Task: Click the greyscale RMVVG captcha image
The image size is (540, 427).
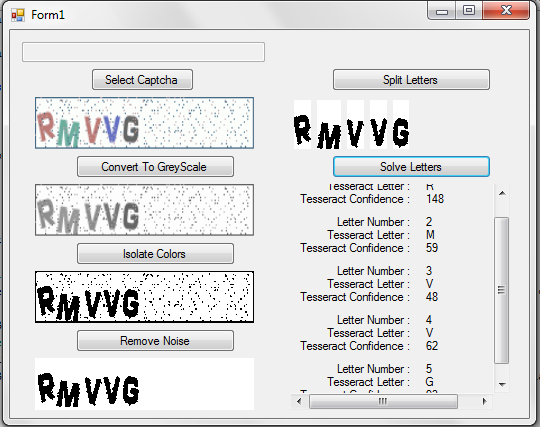Action: (x=144, y=210)
